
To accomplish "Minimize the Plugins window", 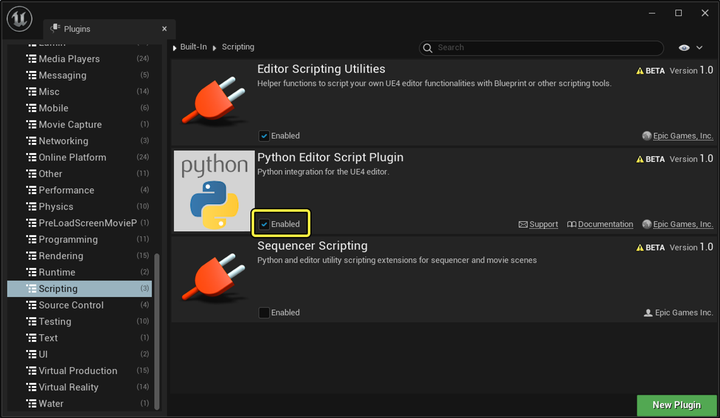I will (x=652, y=13).
